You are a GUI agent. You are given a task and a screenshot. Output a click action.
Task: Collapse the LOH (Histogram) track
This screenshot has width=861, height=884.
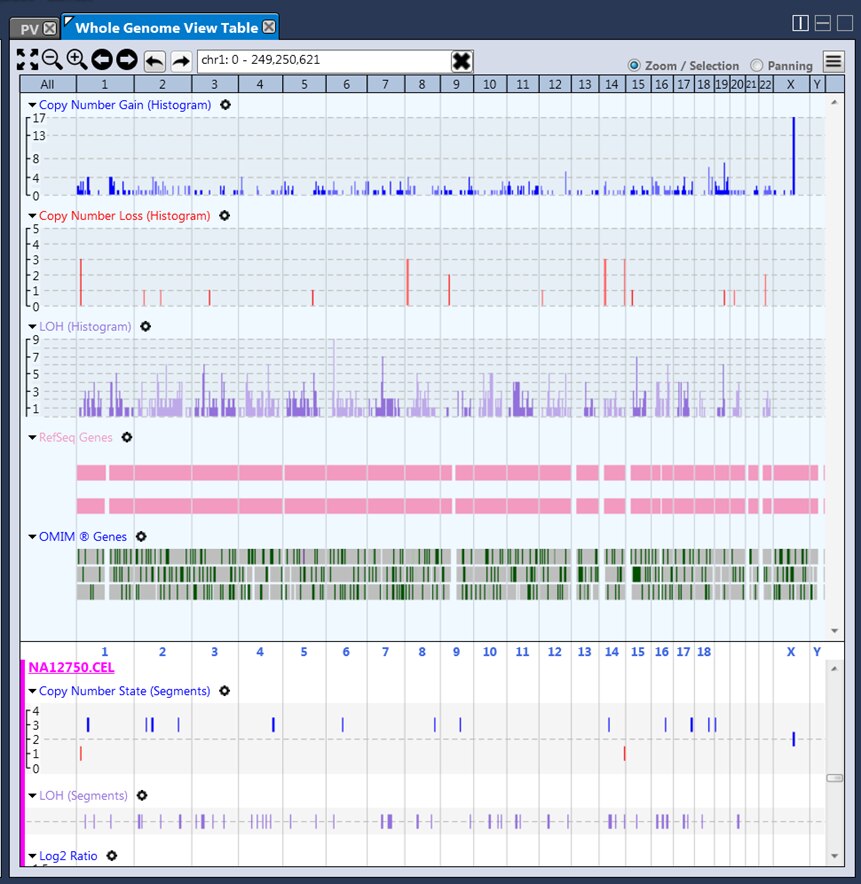[x=32, y=327]
